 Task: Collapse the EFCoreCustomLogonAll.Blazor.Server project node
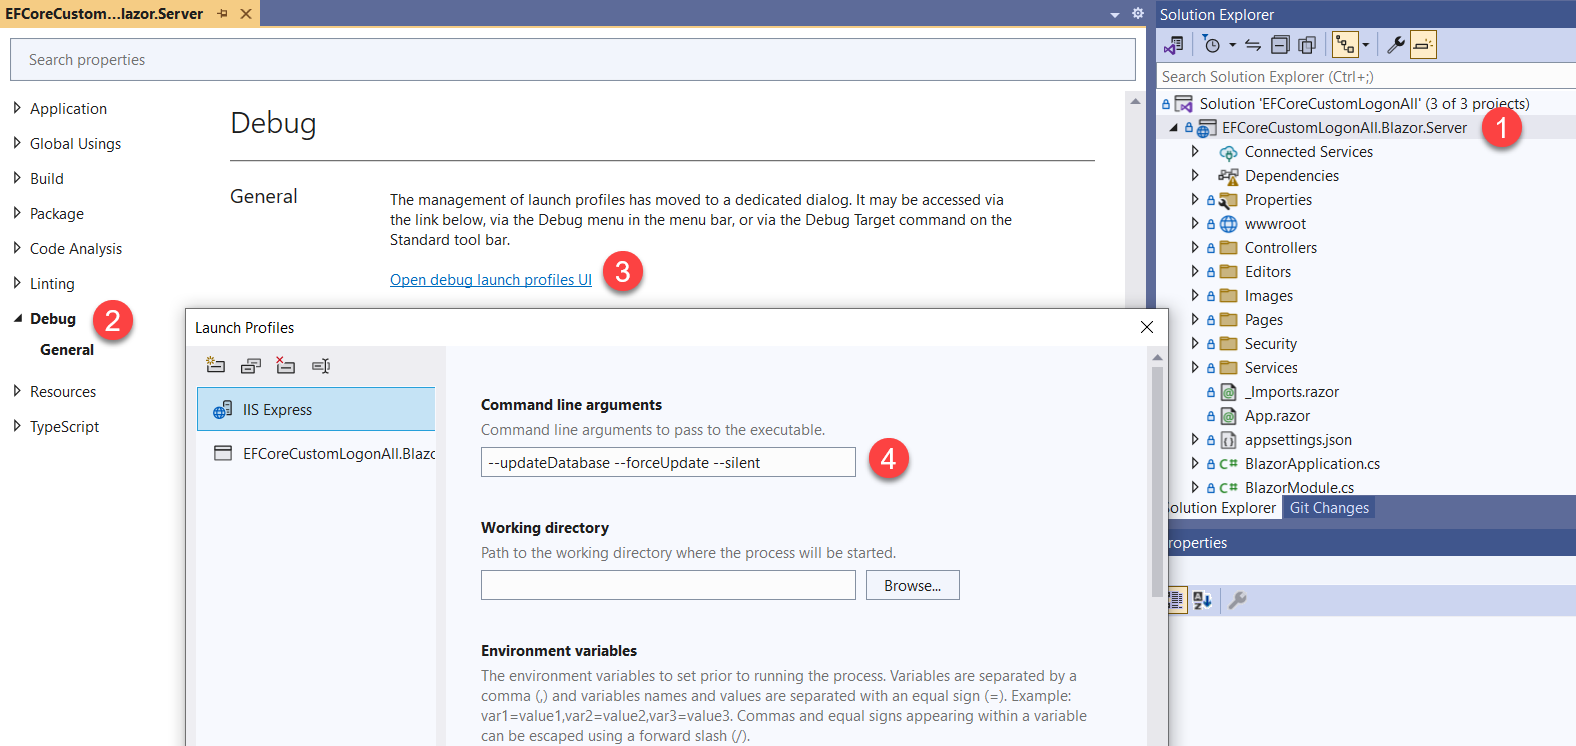pos(1174,128)
